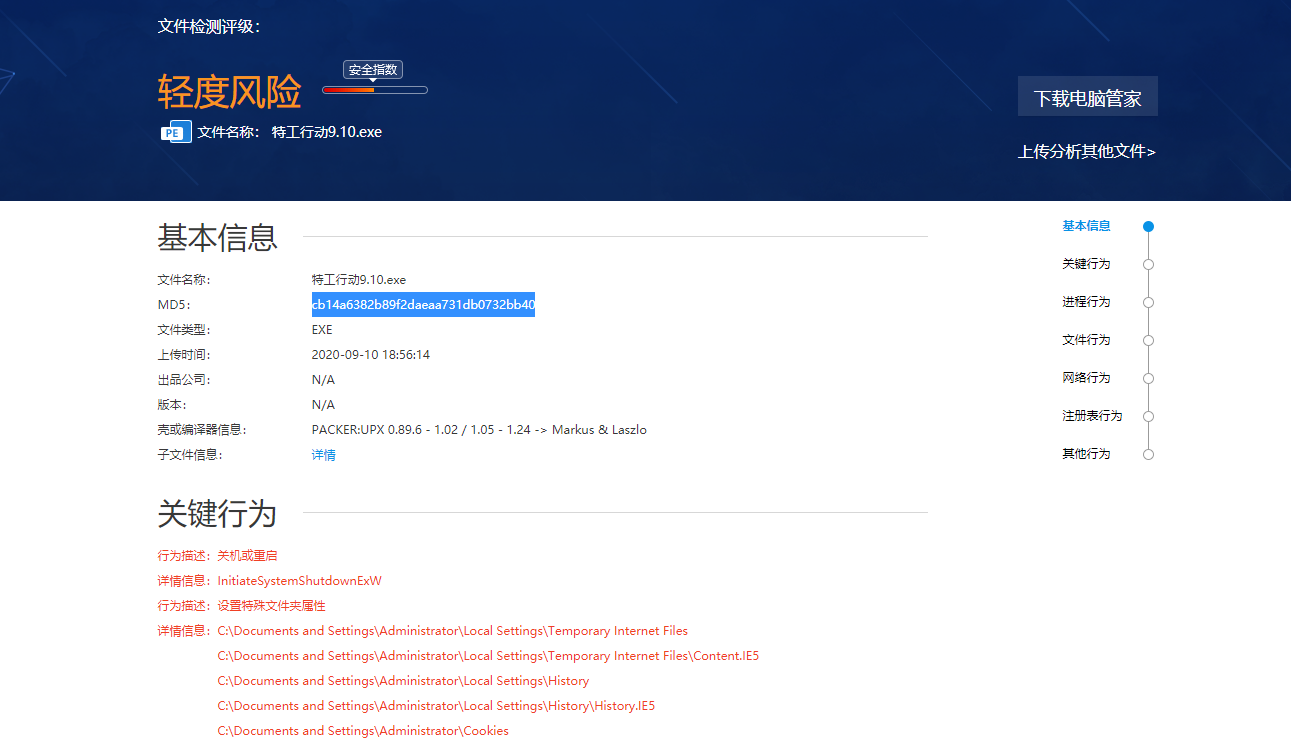Viewport: 1291px width, 747px height.
Task: Click the hollow dot beside 注册表行为
Action: pyautogui.click(x=1148, y=416)
